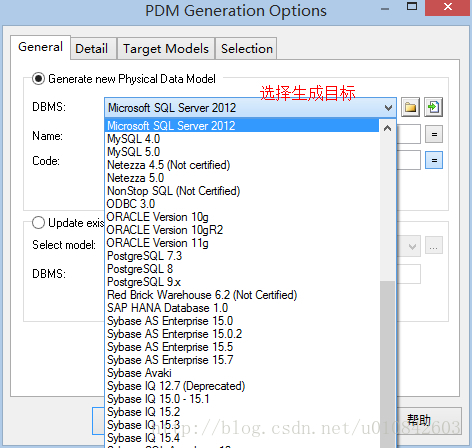472x448 pixels.
Task: Click the 帮助 help button
Action: pyautogui.click(x=429, y=421)
